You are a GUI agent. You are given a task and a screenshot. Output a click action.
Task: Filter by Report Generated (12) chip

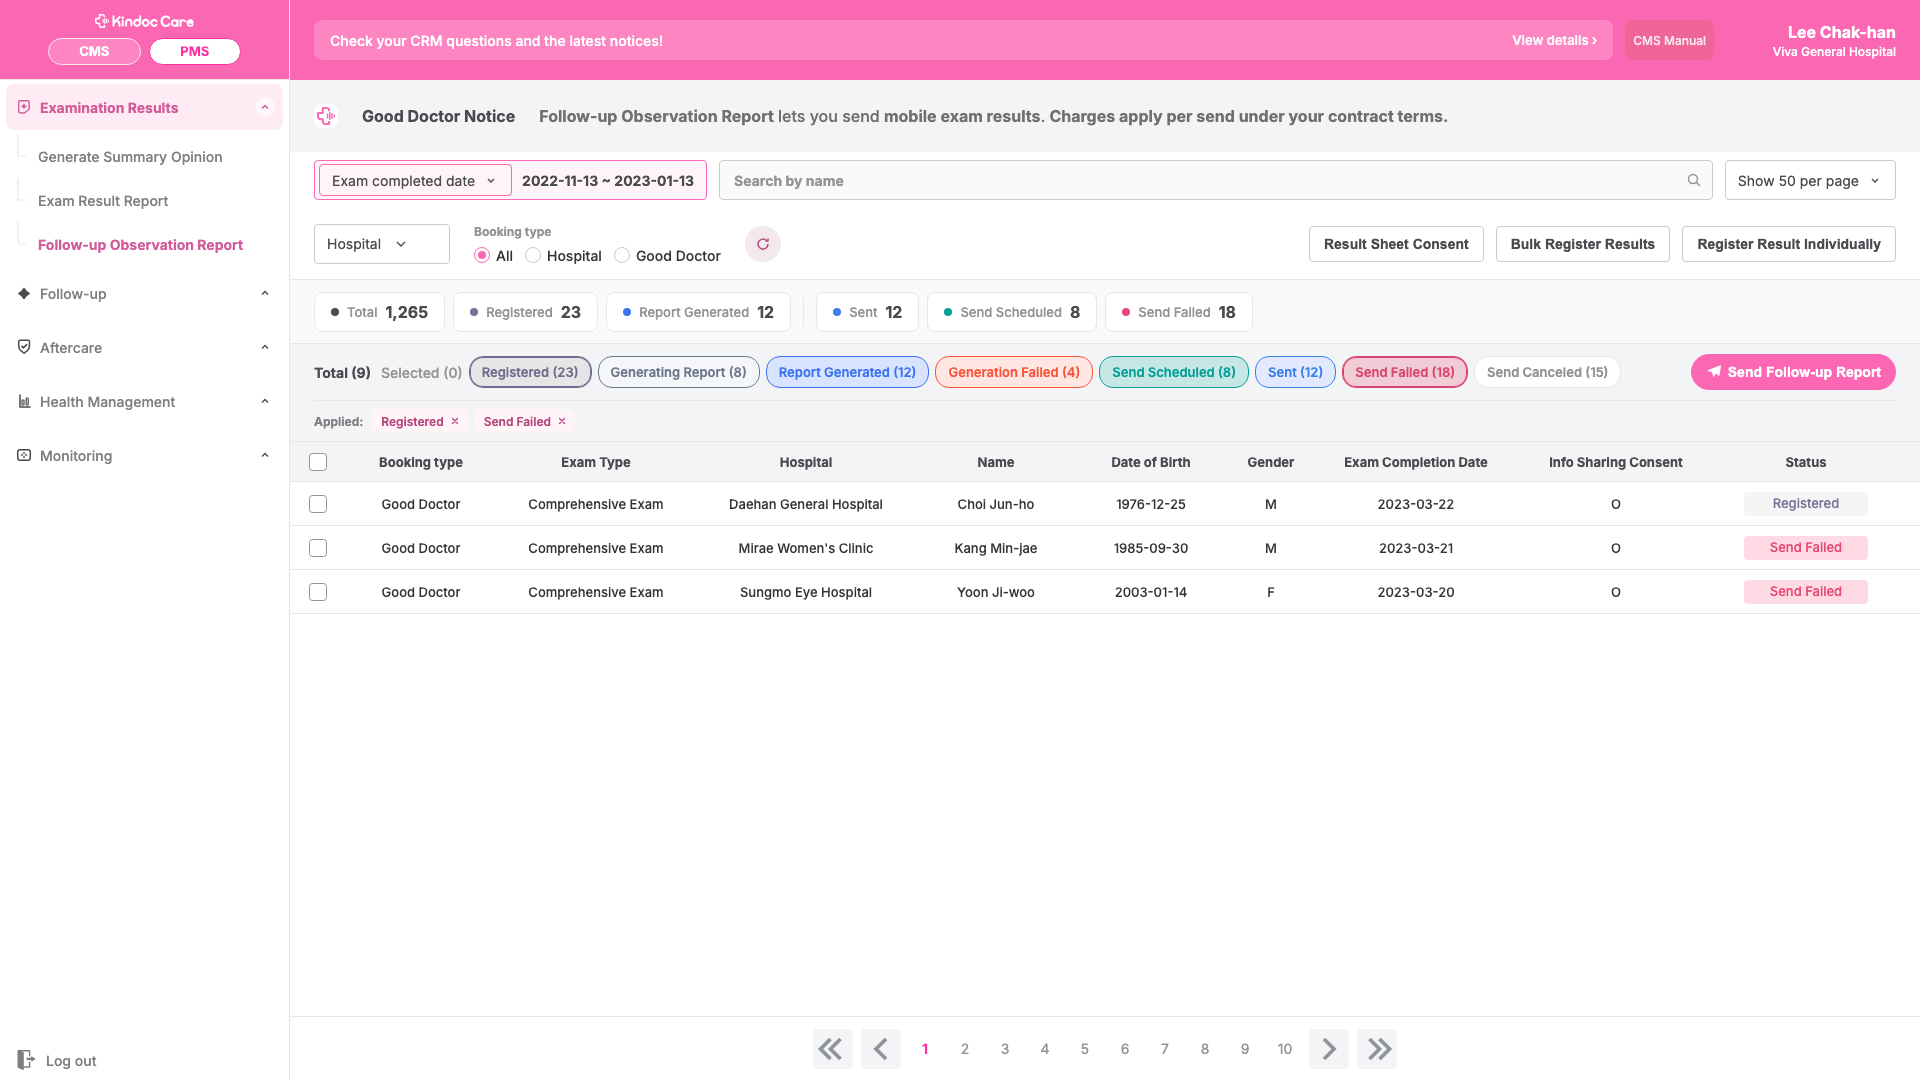click(x=847, y=372)
